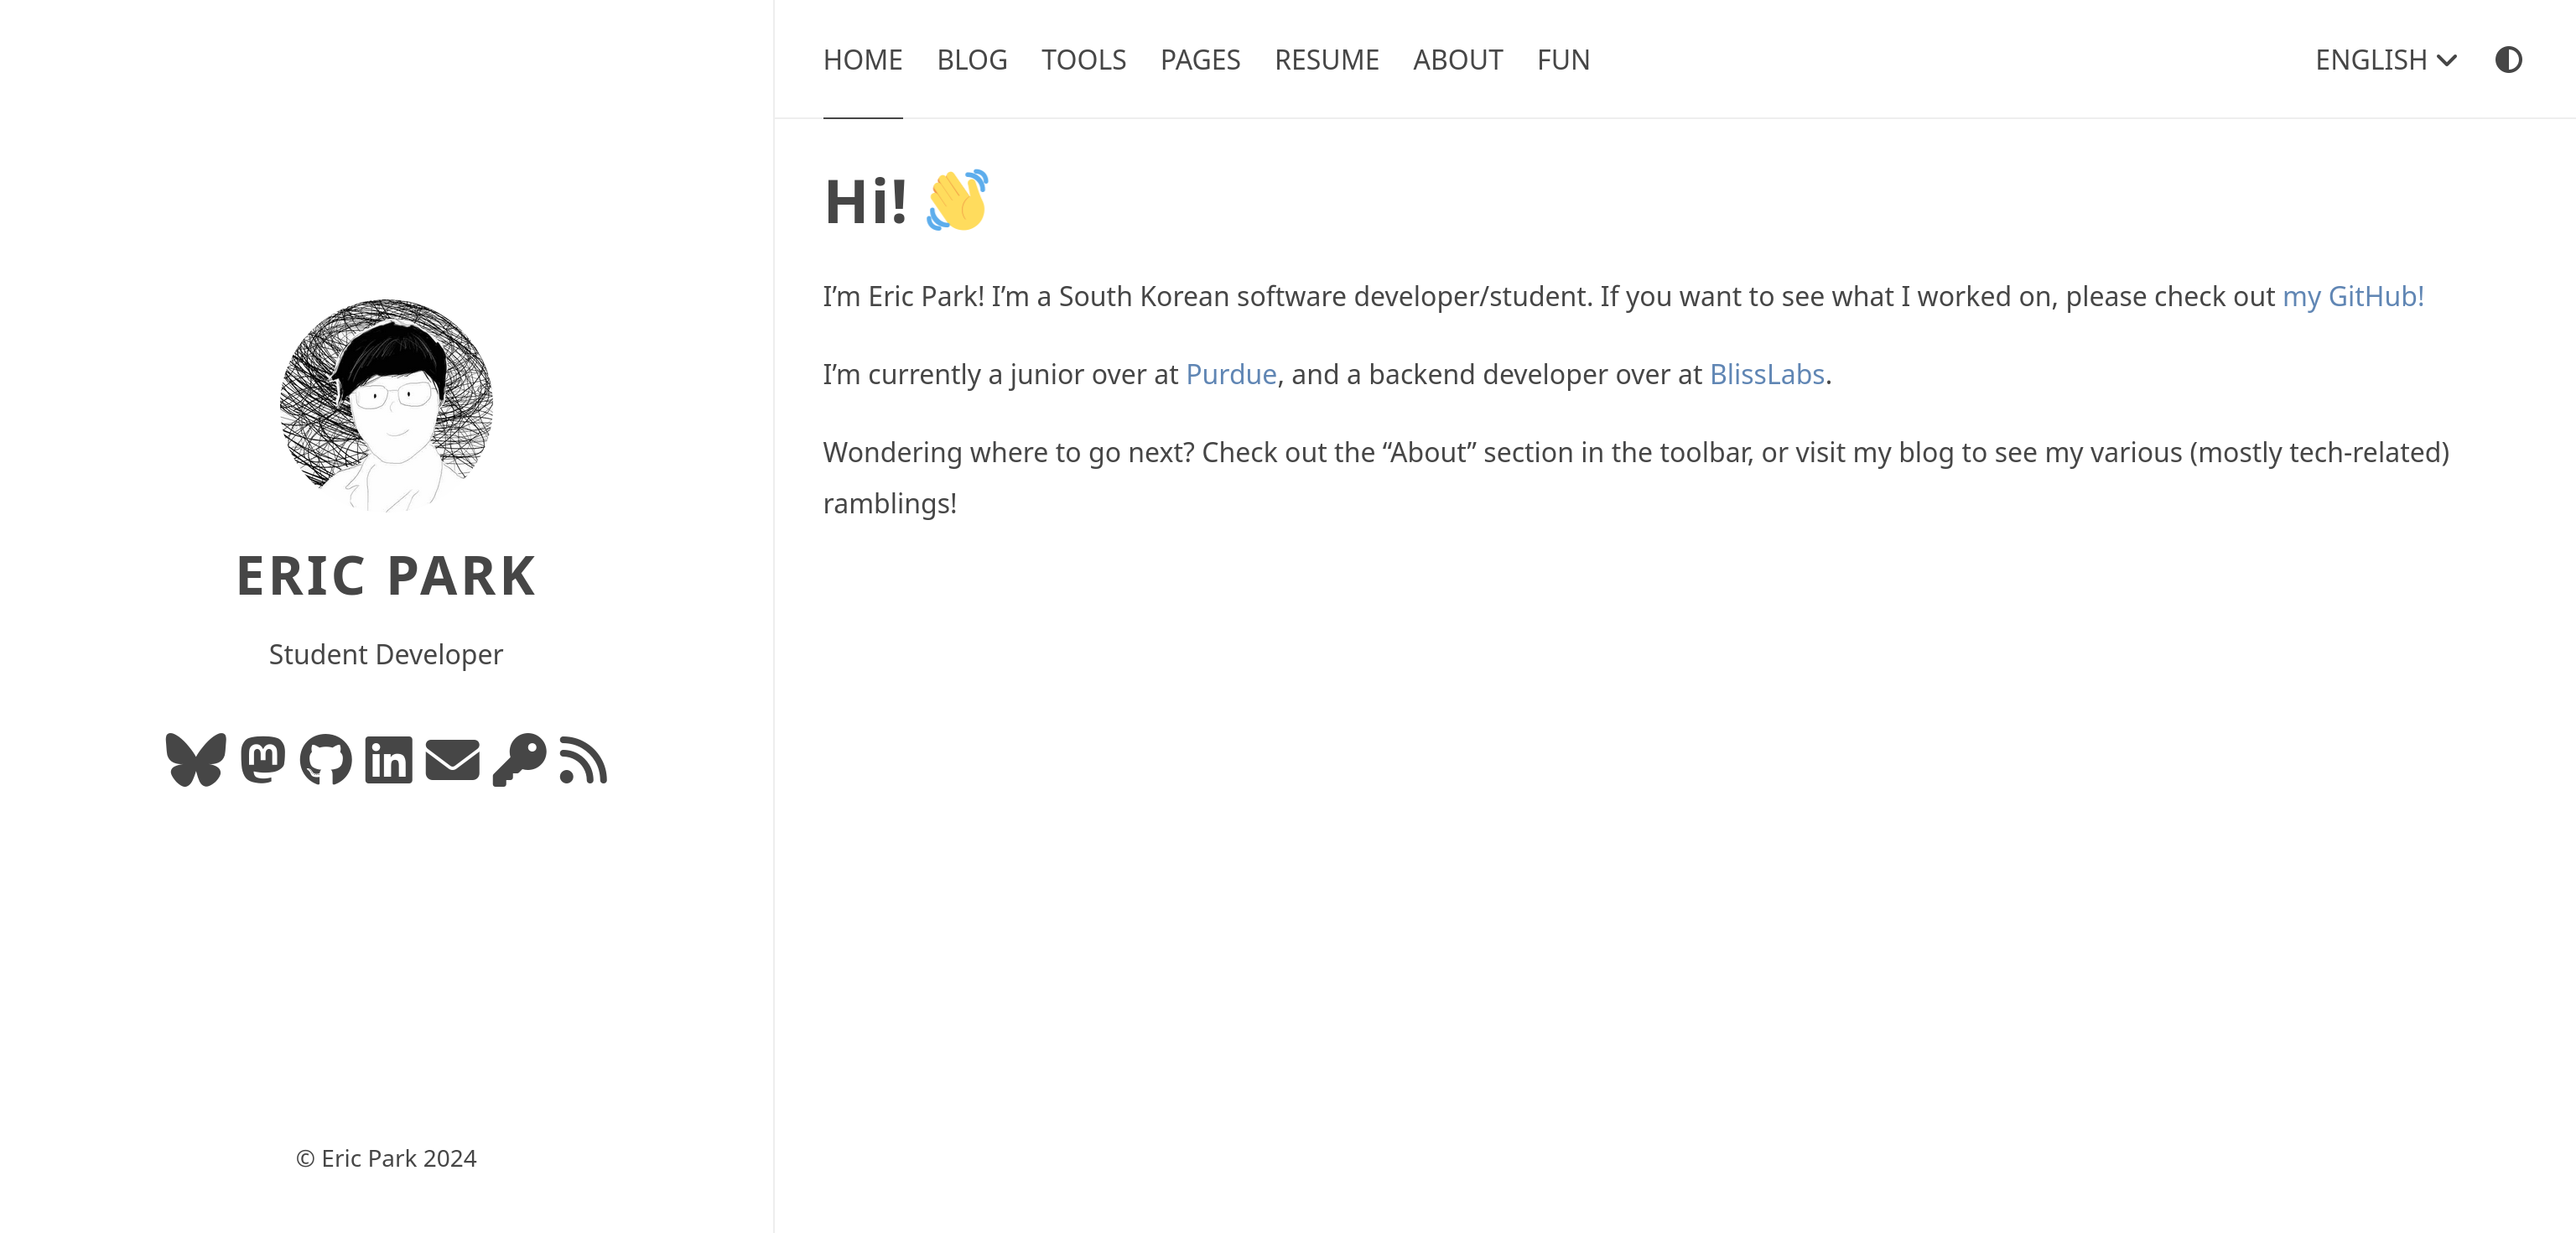Follow the "my GitHub!" link
The image size is (2576, 1233).
coord(2353,297)
